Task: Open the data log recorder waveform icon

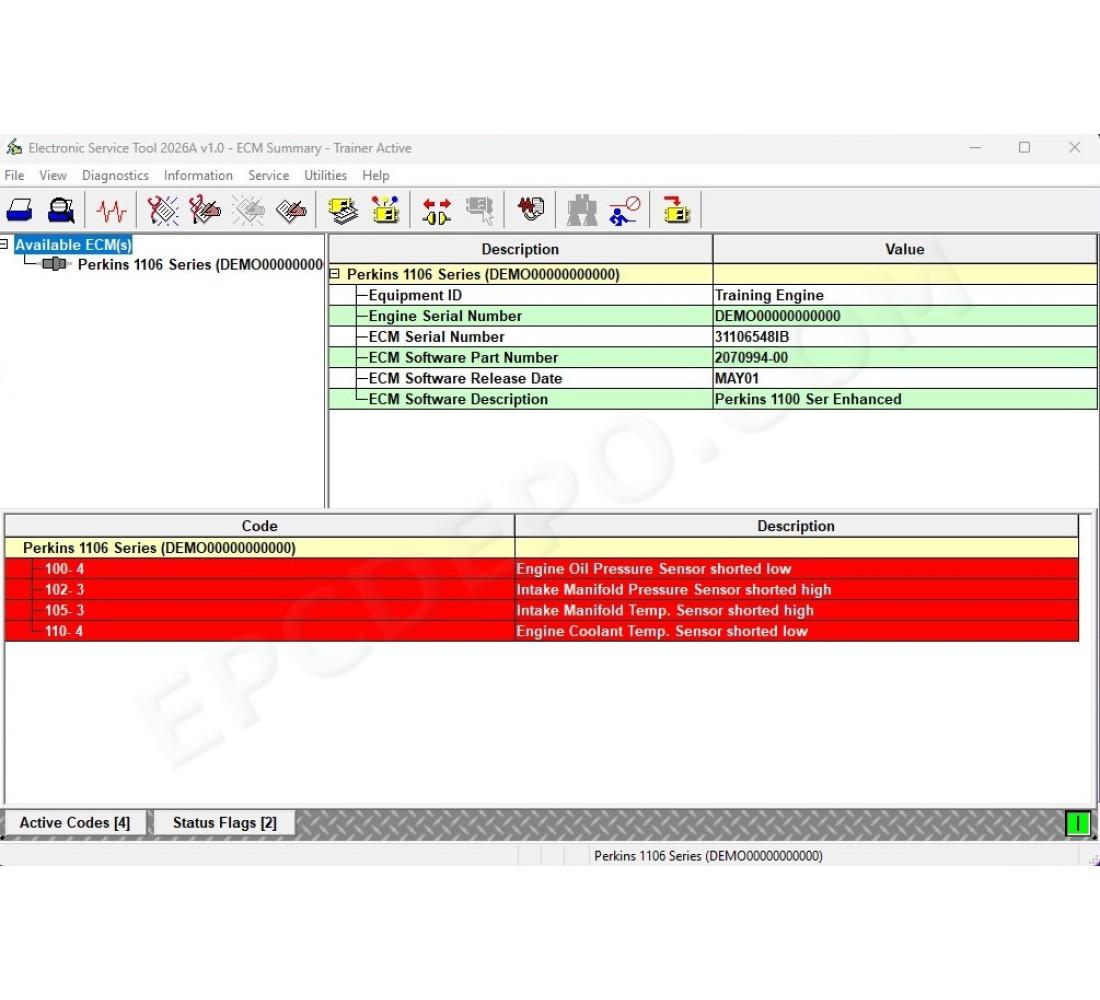Action: point(530,208)
